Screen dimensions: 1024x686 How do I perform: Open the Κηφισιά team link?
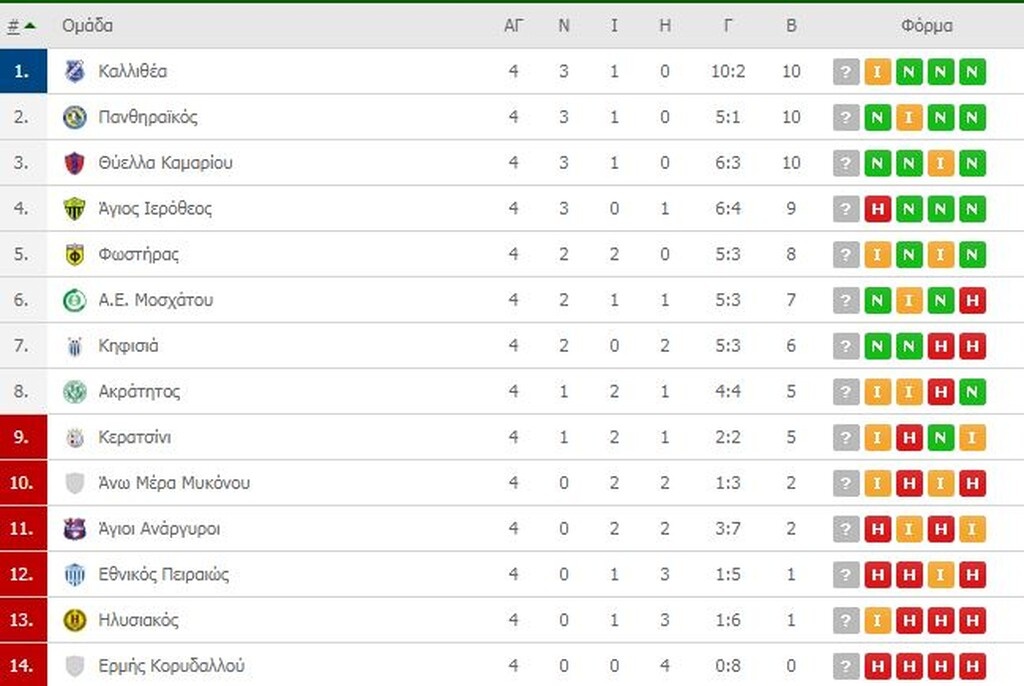(128, 346)
